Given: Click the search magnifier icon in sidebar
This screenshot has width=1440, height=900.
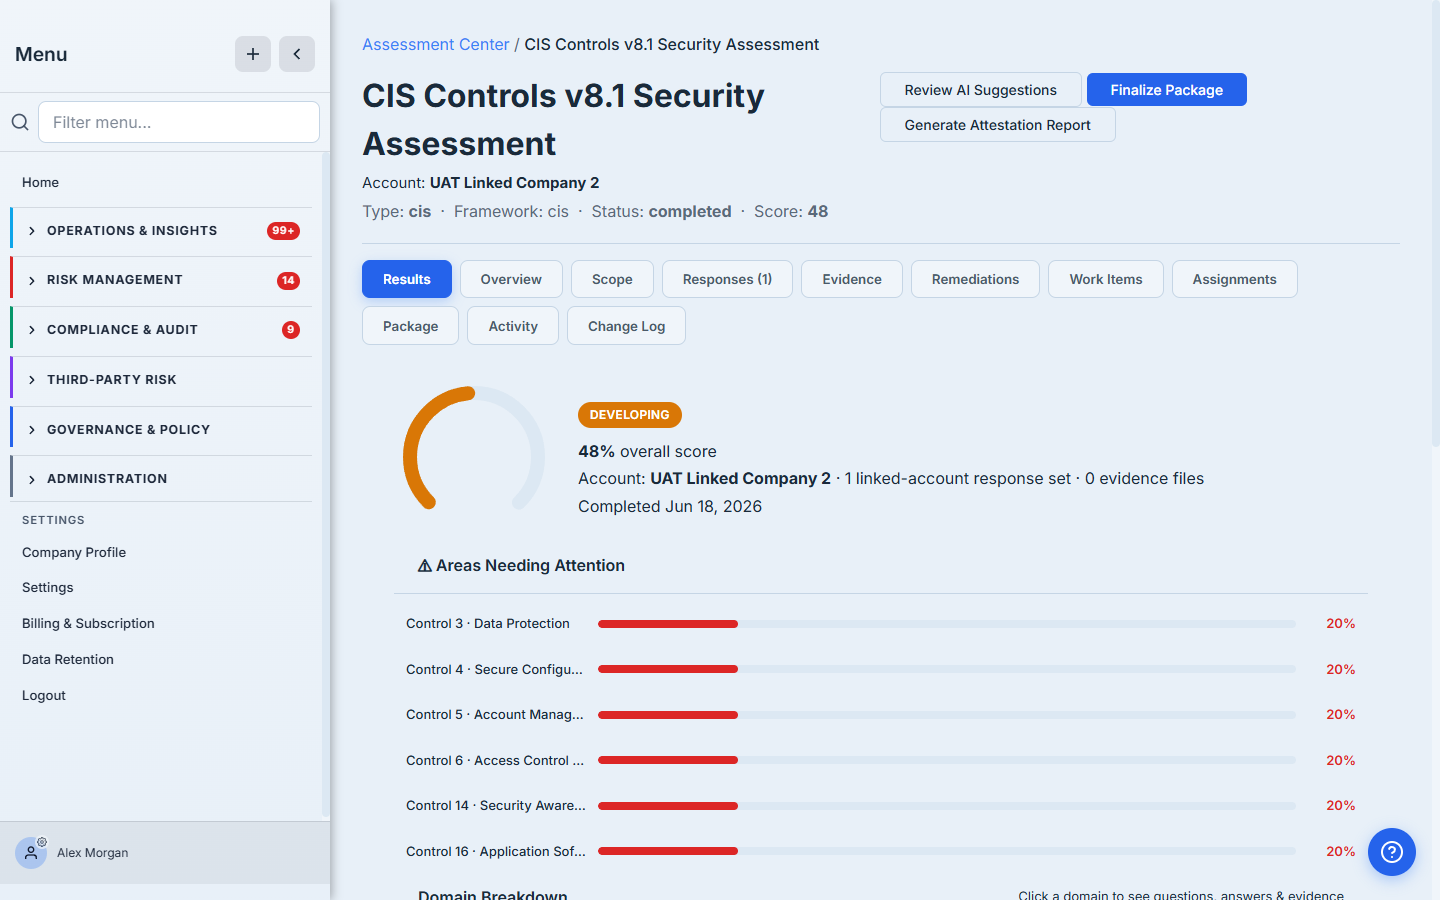Looking at the screenshot, I should tap(20, 122).
